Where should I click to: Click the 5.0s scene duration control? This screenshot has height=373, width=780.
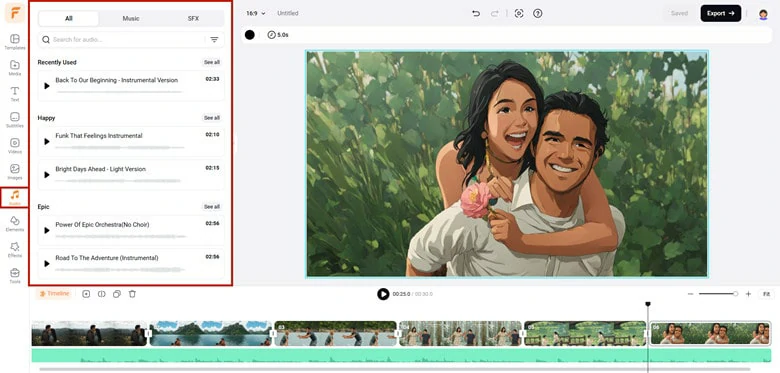(x=278, y=35)
